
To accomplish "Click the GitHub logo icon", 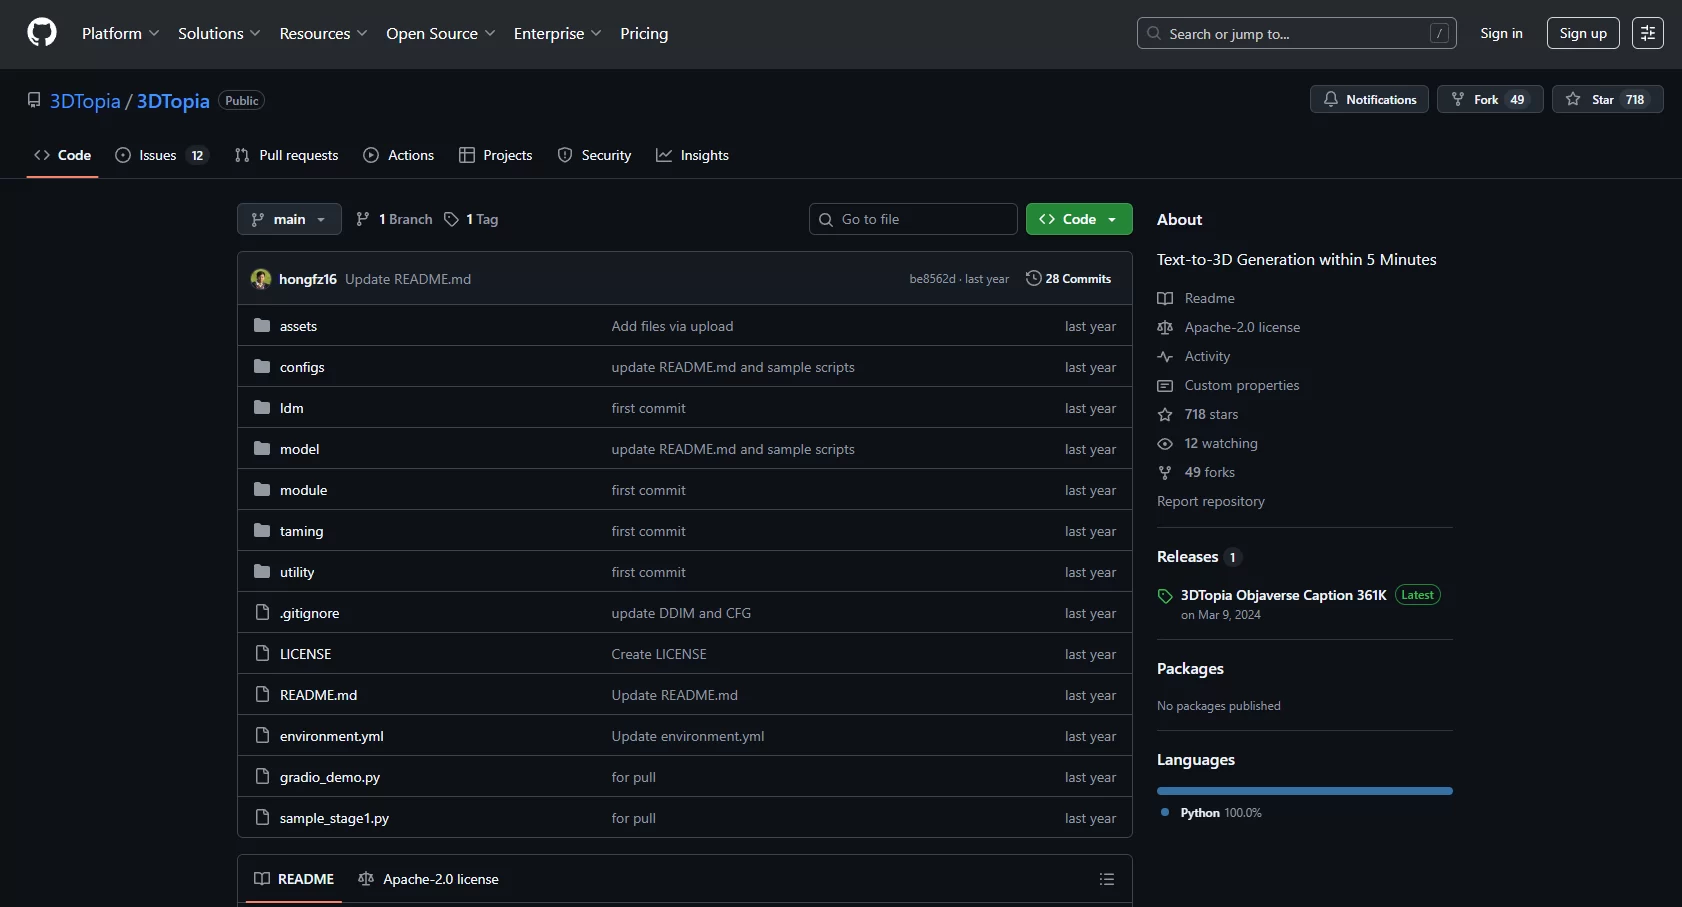I will (42, 33).
